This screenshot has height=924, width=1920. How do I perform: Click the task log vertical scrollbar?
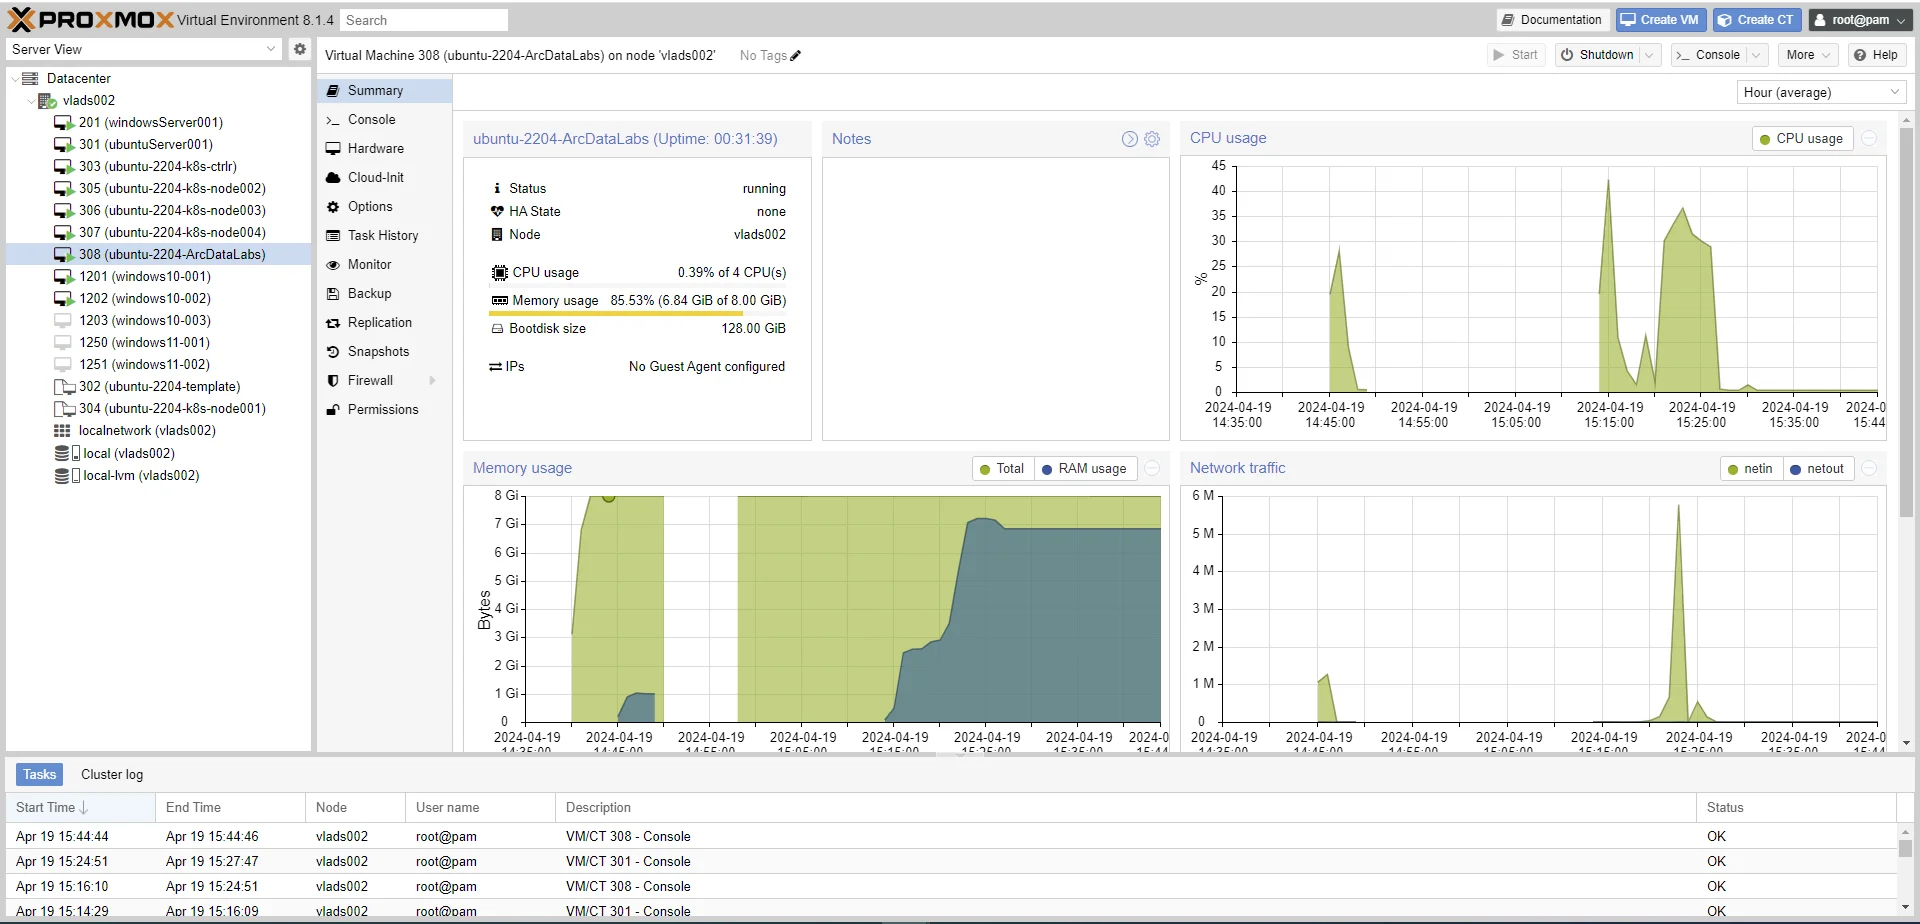[1905, 848]
